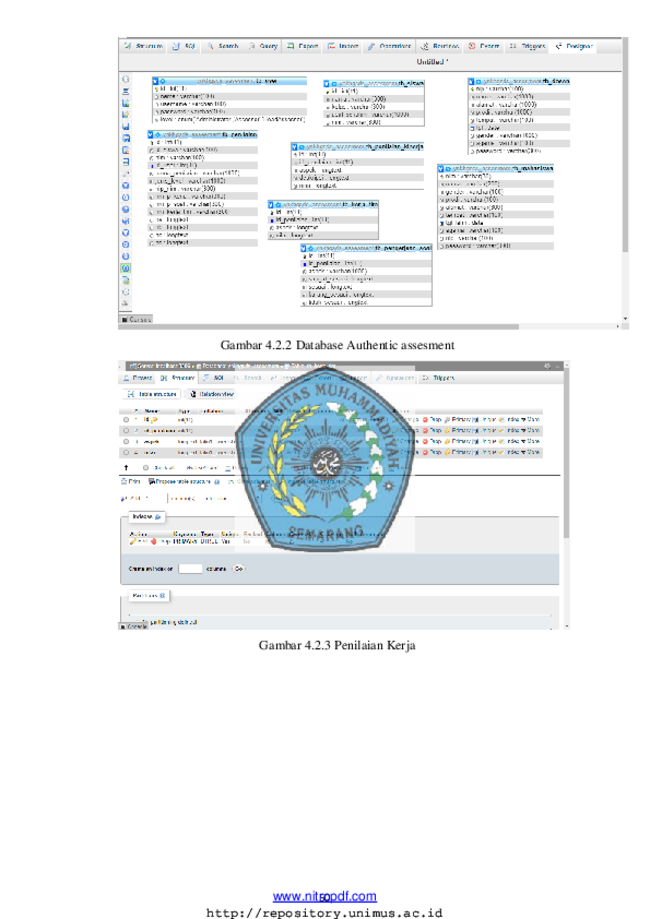This screenshot has width=650, height=919.
Task: Click the tb_mahasiswa table options icon
Action: point(448,168)
